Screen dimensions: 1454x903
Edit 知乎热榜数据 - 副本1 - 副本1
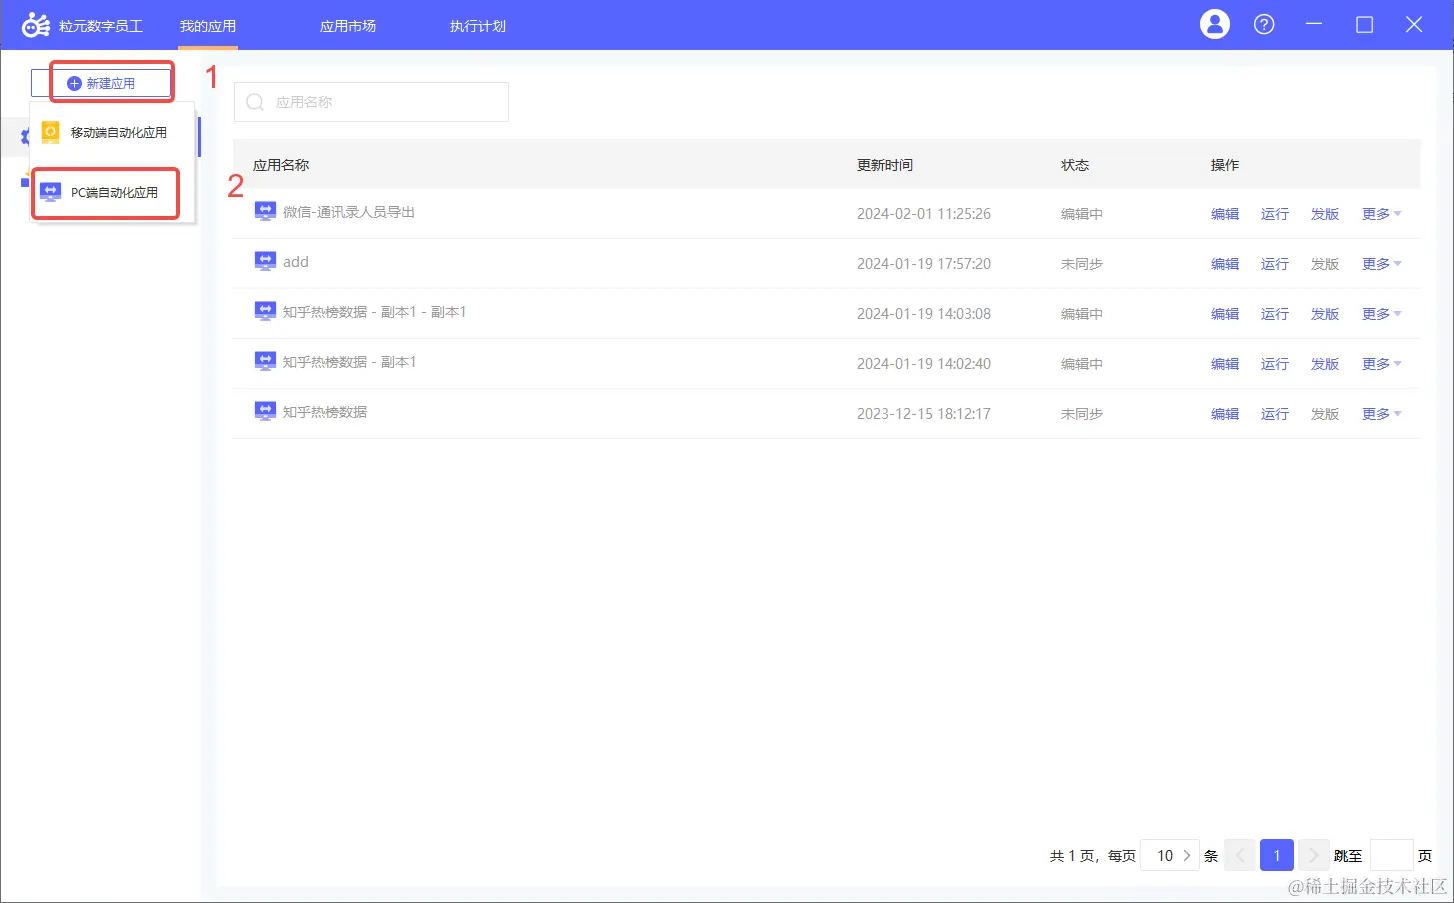[x=1225, y=314]
